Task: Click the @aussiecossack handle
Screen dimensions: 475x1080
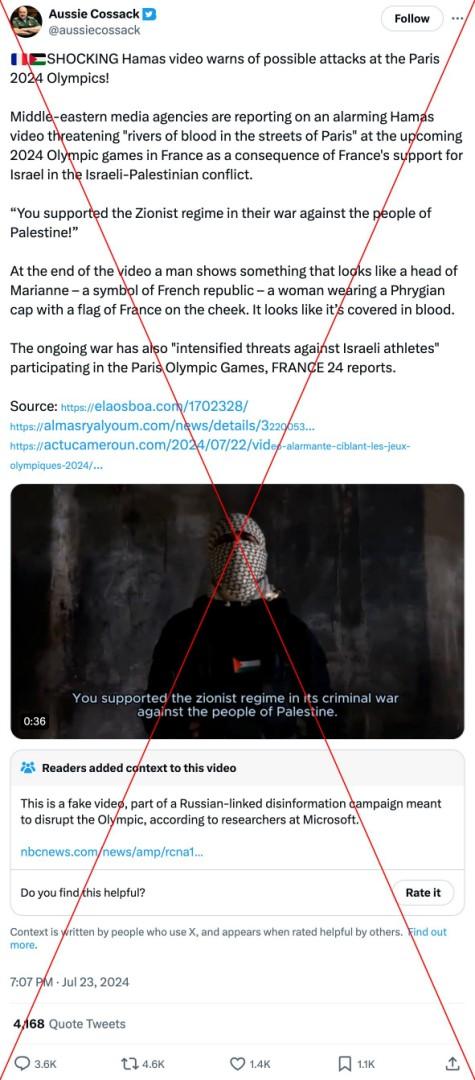Action: coord(94,30)
